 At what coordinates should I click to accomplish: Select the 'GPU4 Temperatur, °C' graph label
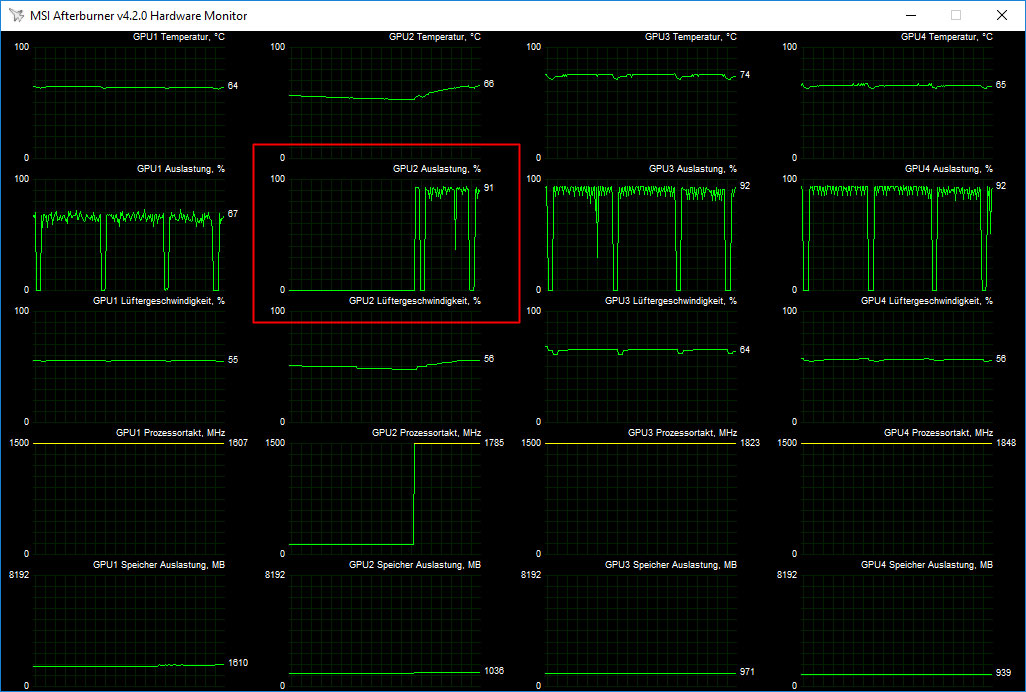pos(946,37)
